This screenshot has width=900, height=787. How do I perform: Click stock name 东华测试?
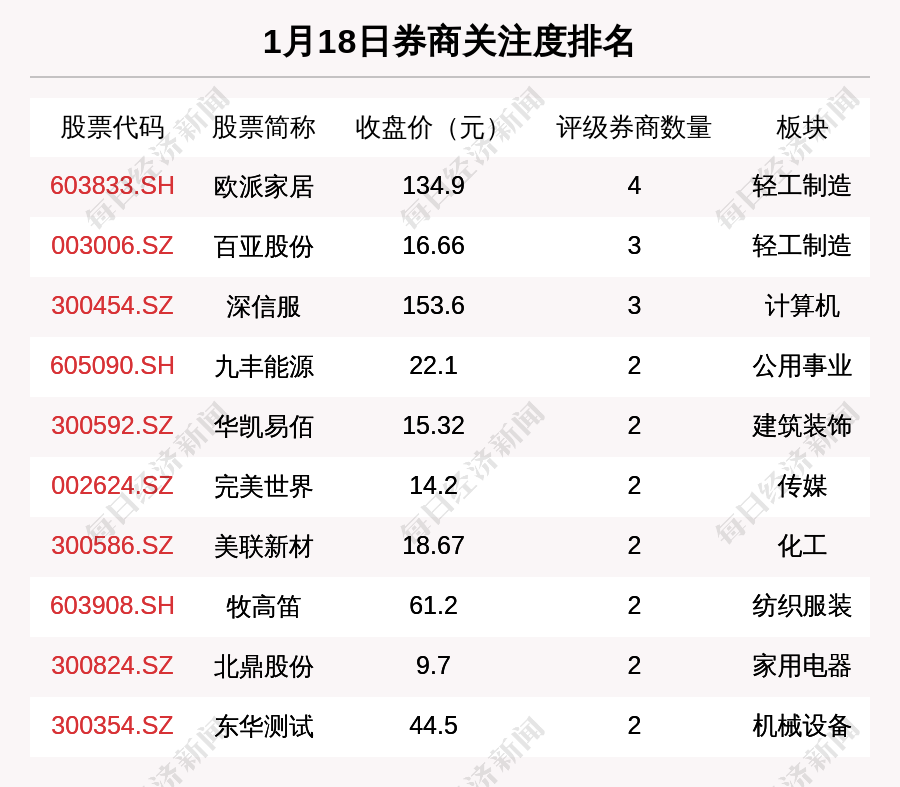pyautogui.click(x=263, y=727)
